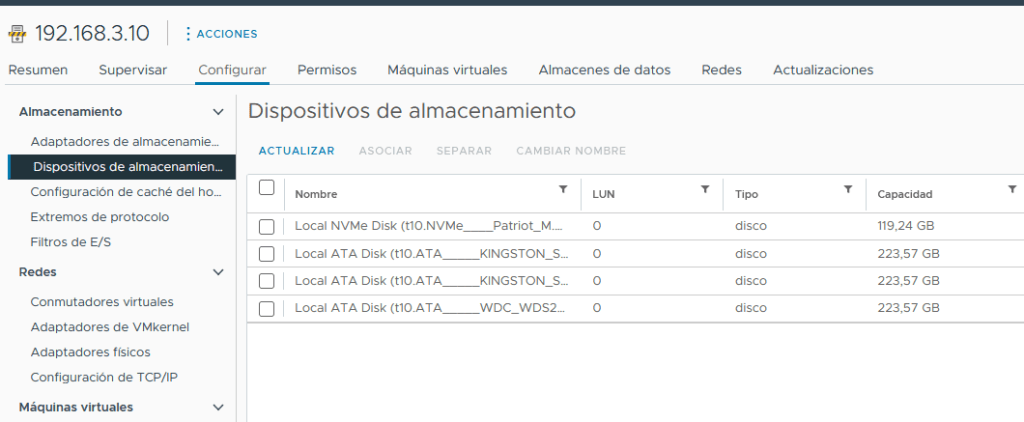Click the host icon beside 192.168.3.10
The height and width of the screenshot is (422, 1024).
pos(17,34)
